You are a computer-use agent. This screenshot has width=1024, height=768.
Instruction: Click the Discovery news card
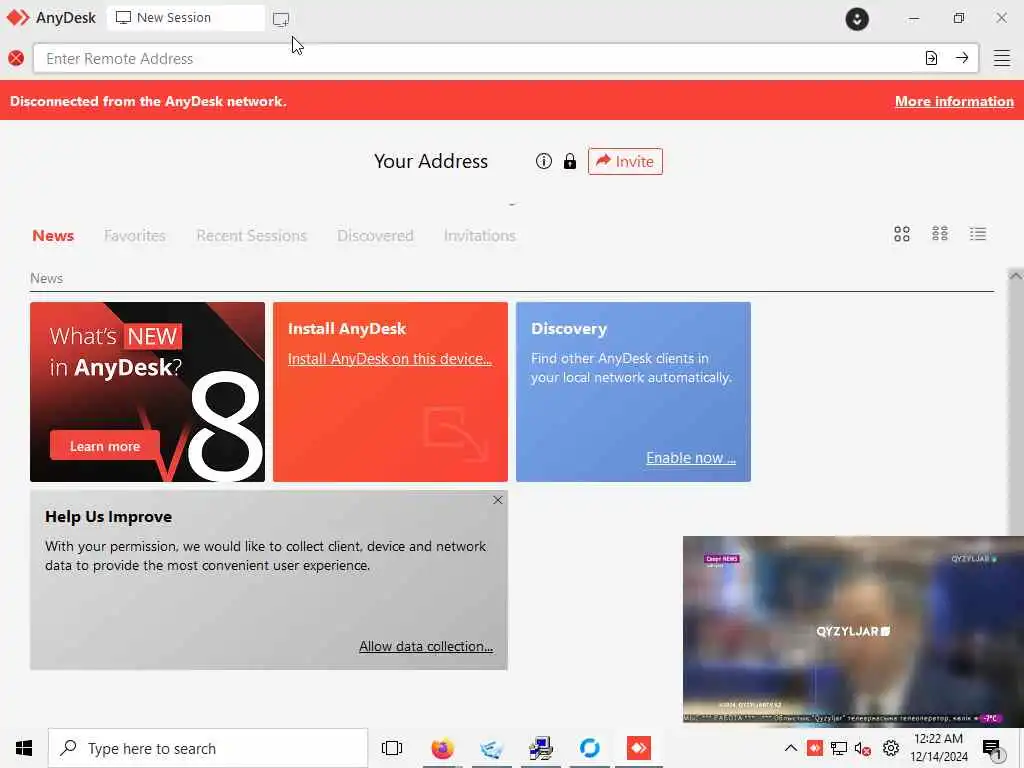click(633, 392)
